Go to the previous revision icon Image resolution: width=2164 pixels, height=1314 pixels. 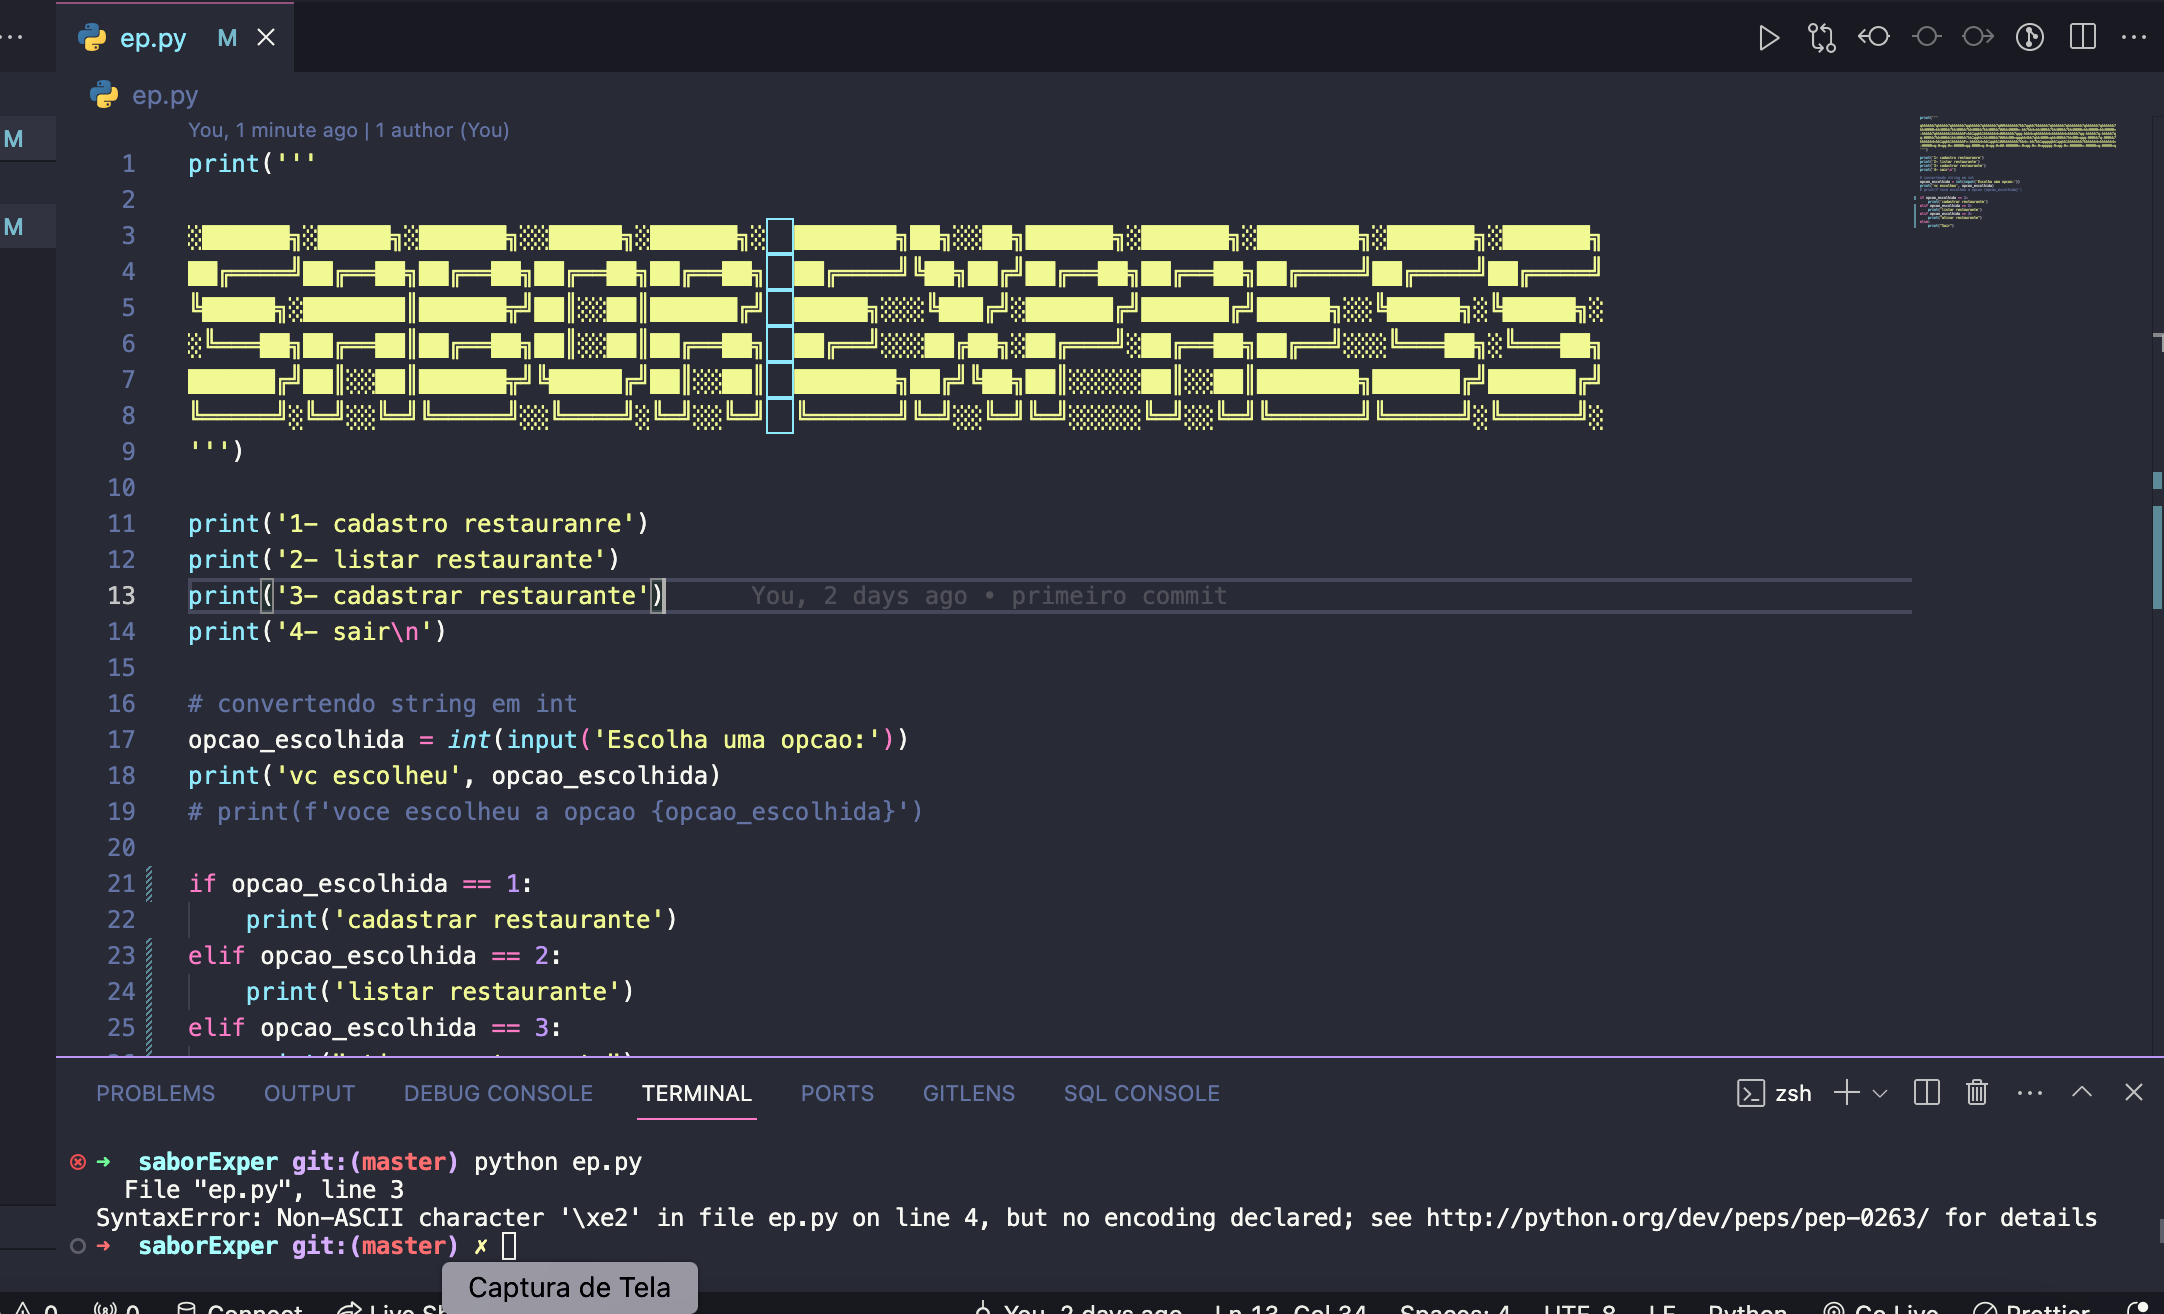pyautogui.click(x=1874, y=38)
